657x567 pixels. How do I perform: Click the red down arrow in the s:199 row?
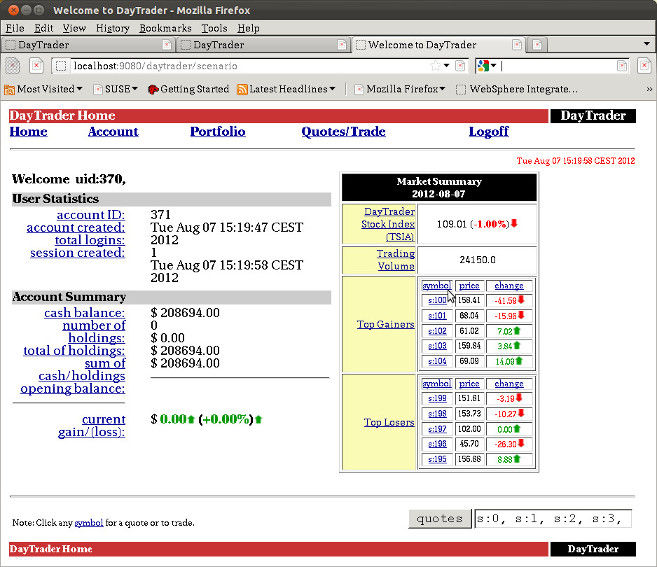point(519,398)
